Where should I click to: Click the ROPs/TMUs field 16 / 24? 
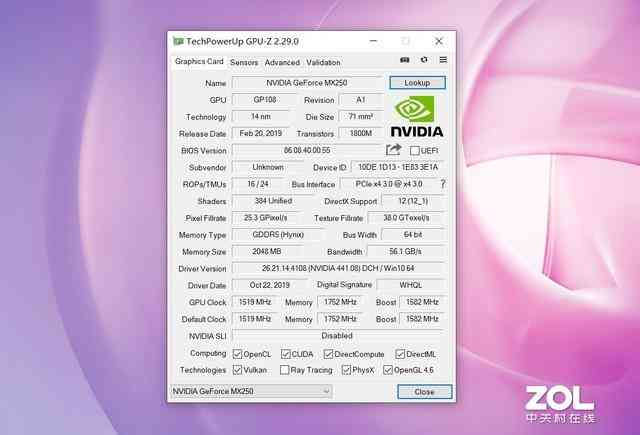(258, 184)
